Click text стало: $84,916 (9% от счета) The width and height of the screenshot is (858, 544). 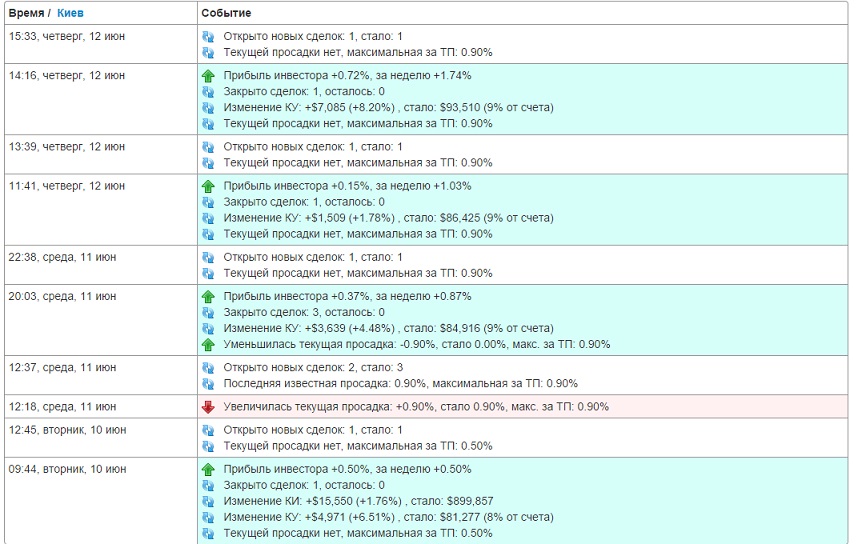tap(479, 329)
